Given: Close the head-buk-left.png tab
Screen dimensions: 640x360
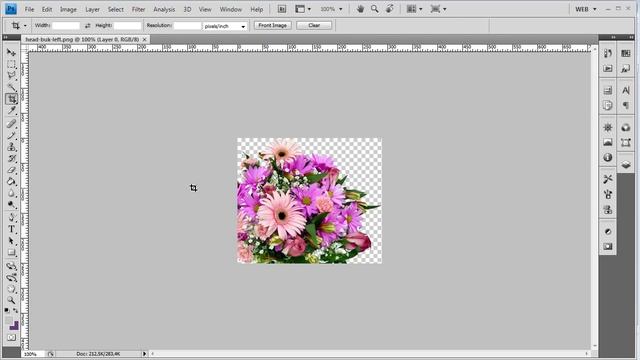Looking at the screenshot, I should 144,40.
